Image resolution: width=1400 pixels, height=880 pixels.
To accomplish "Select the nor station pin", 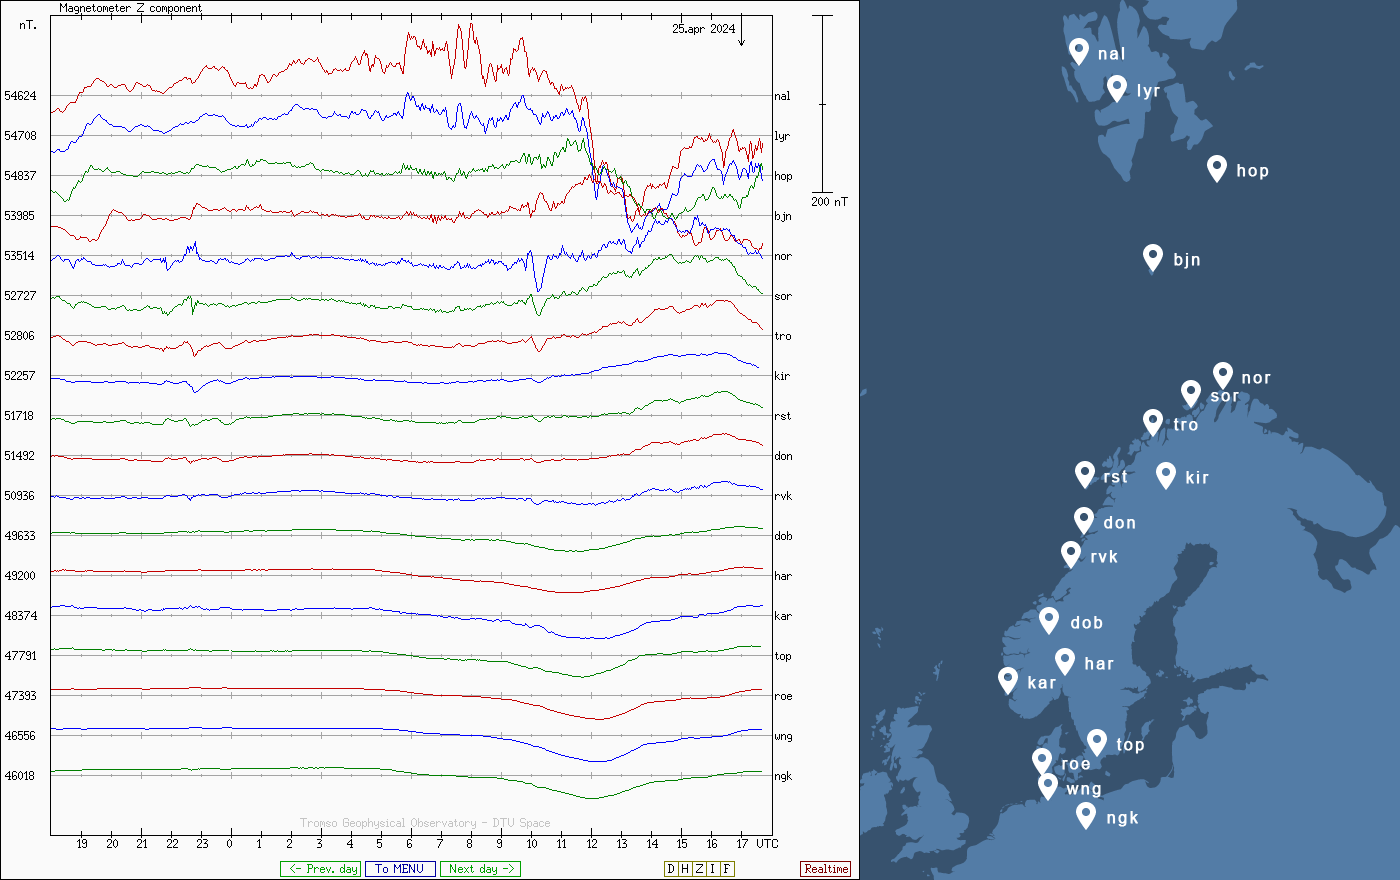I will [1222, 374].
